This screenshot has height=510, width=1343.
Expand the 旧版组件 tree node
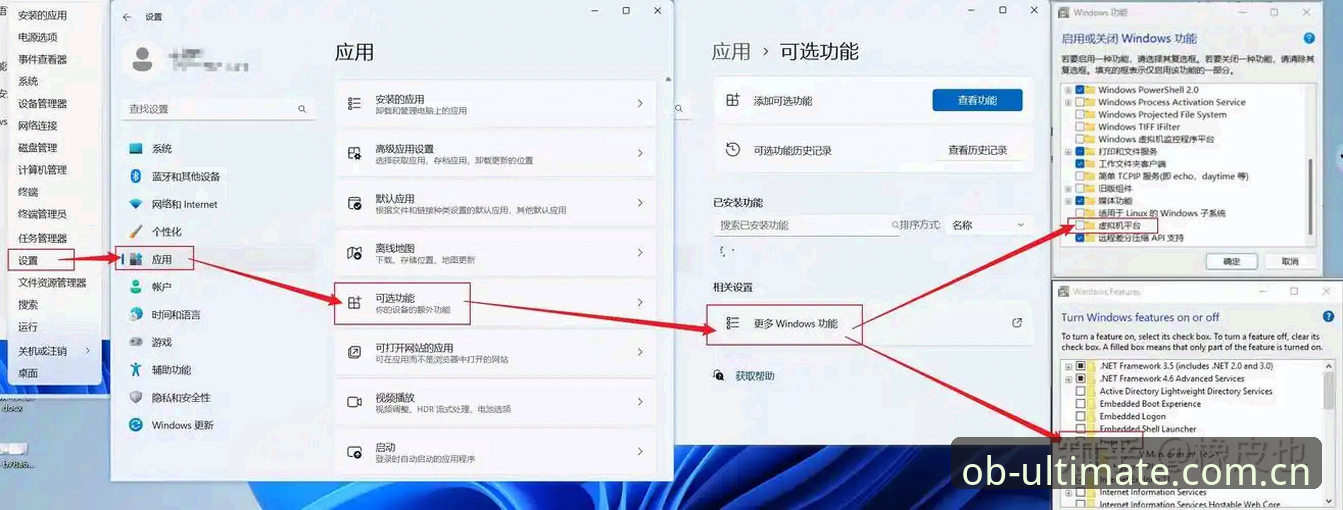click(x=1068, y=188)
